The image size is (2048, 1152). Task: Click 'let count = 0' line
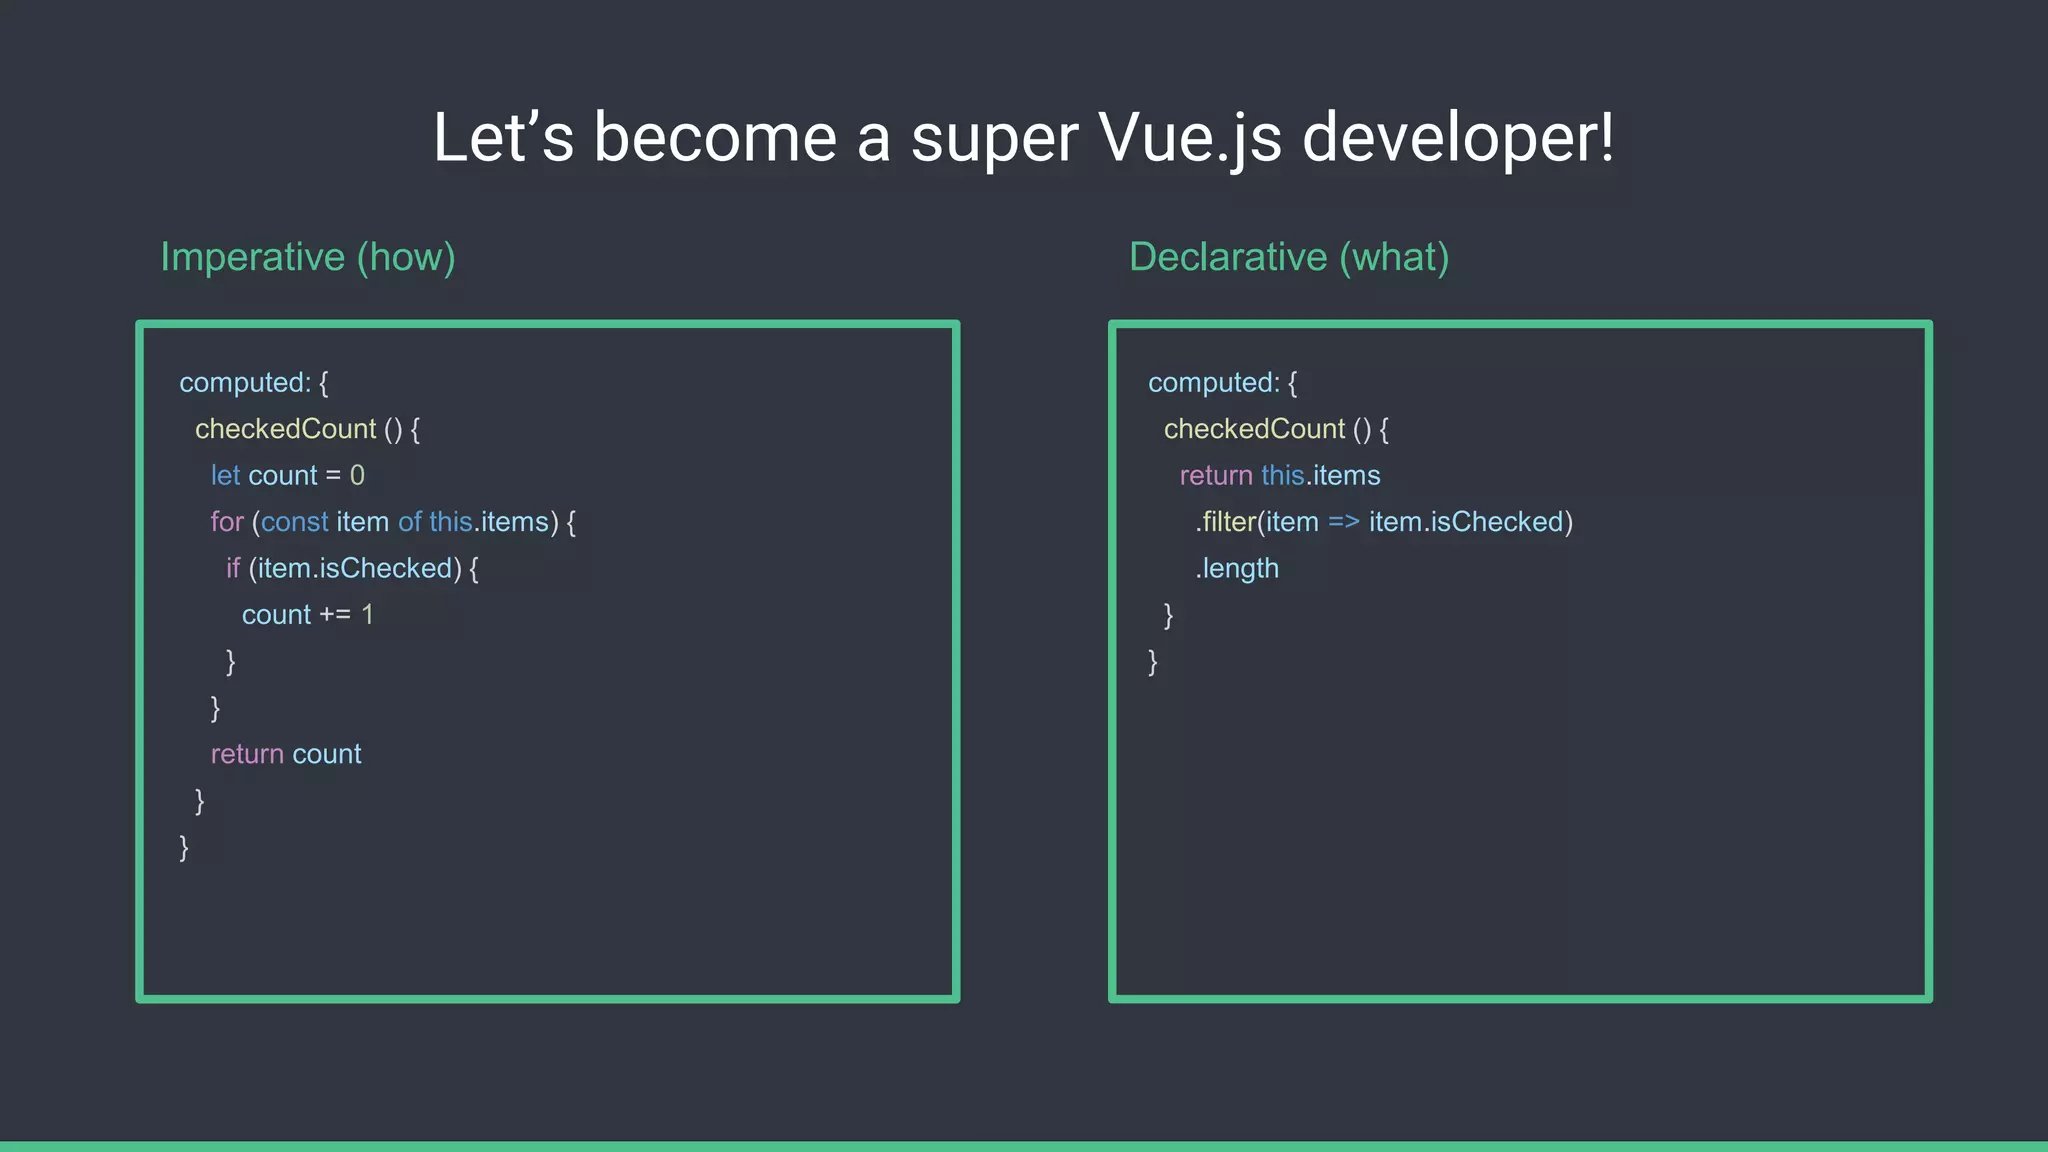pyautogui.click(x=288, y=475)
